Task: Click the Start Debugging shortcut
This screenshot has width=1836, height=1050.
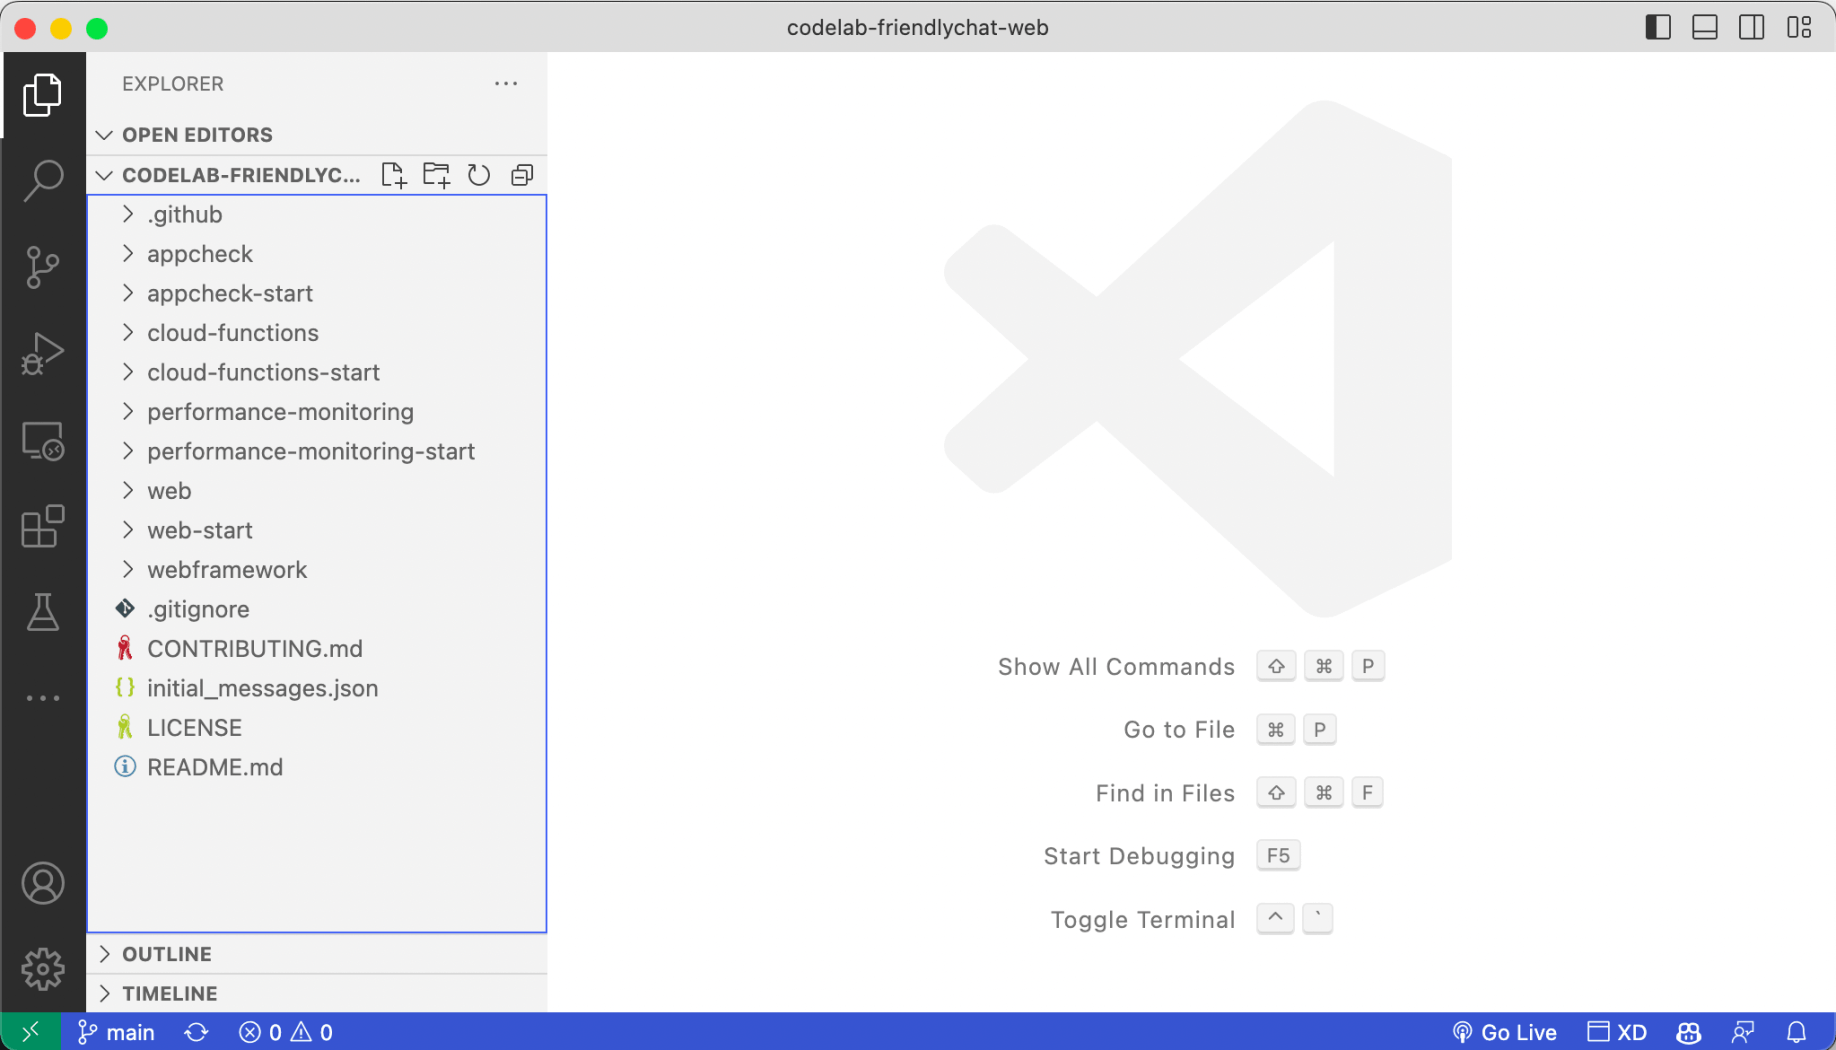Action: (1172, 856)
